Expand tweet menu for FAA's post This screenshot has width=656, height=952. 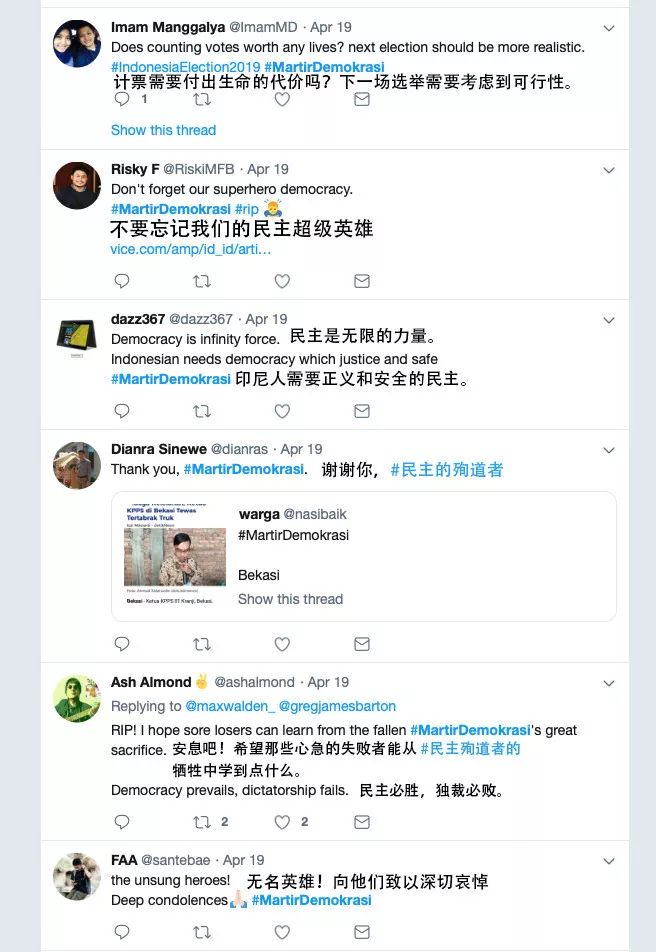pyautogui.click(x=609, y=862)
